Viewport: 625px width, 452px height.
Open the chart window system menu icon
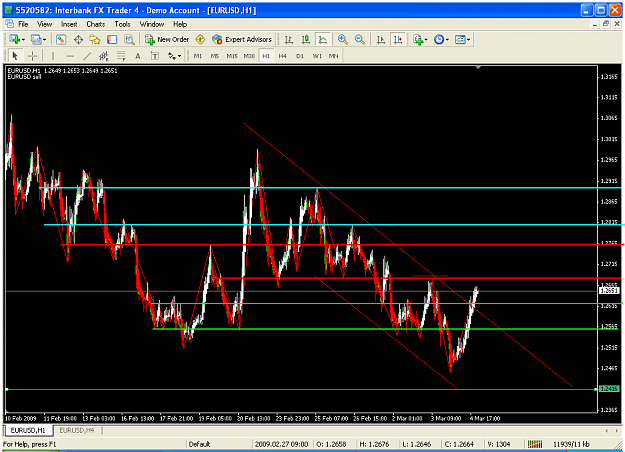pos(9,24)
